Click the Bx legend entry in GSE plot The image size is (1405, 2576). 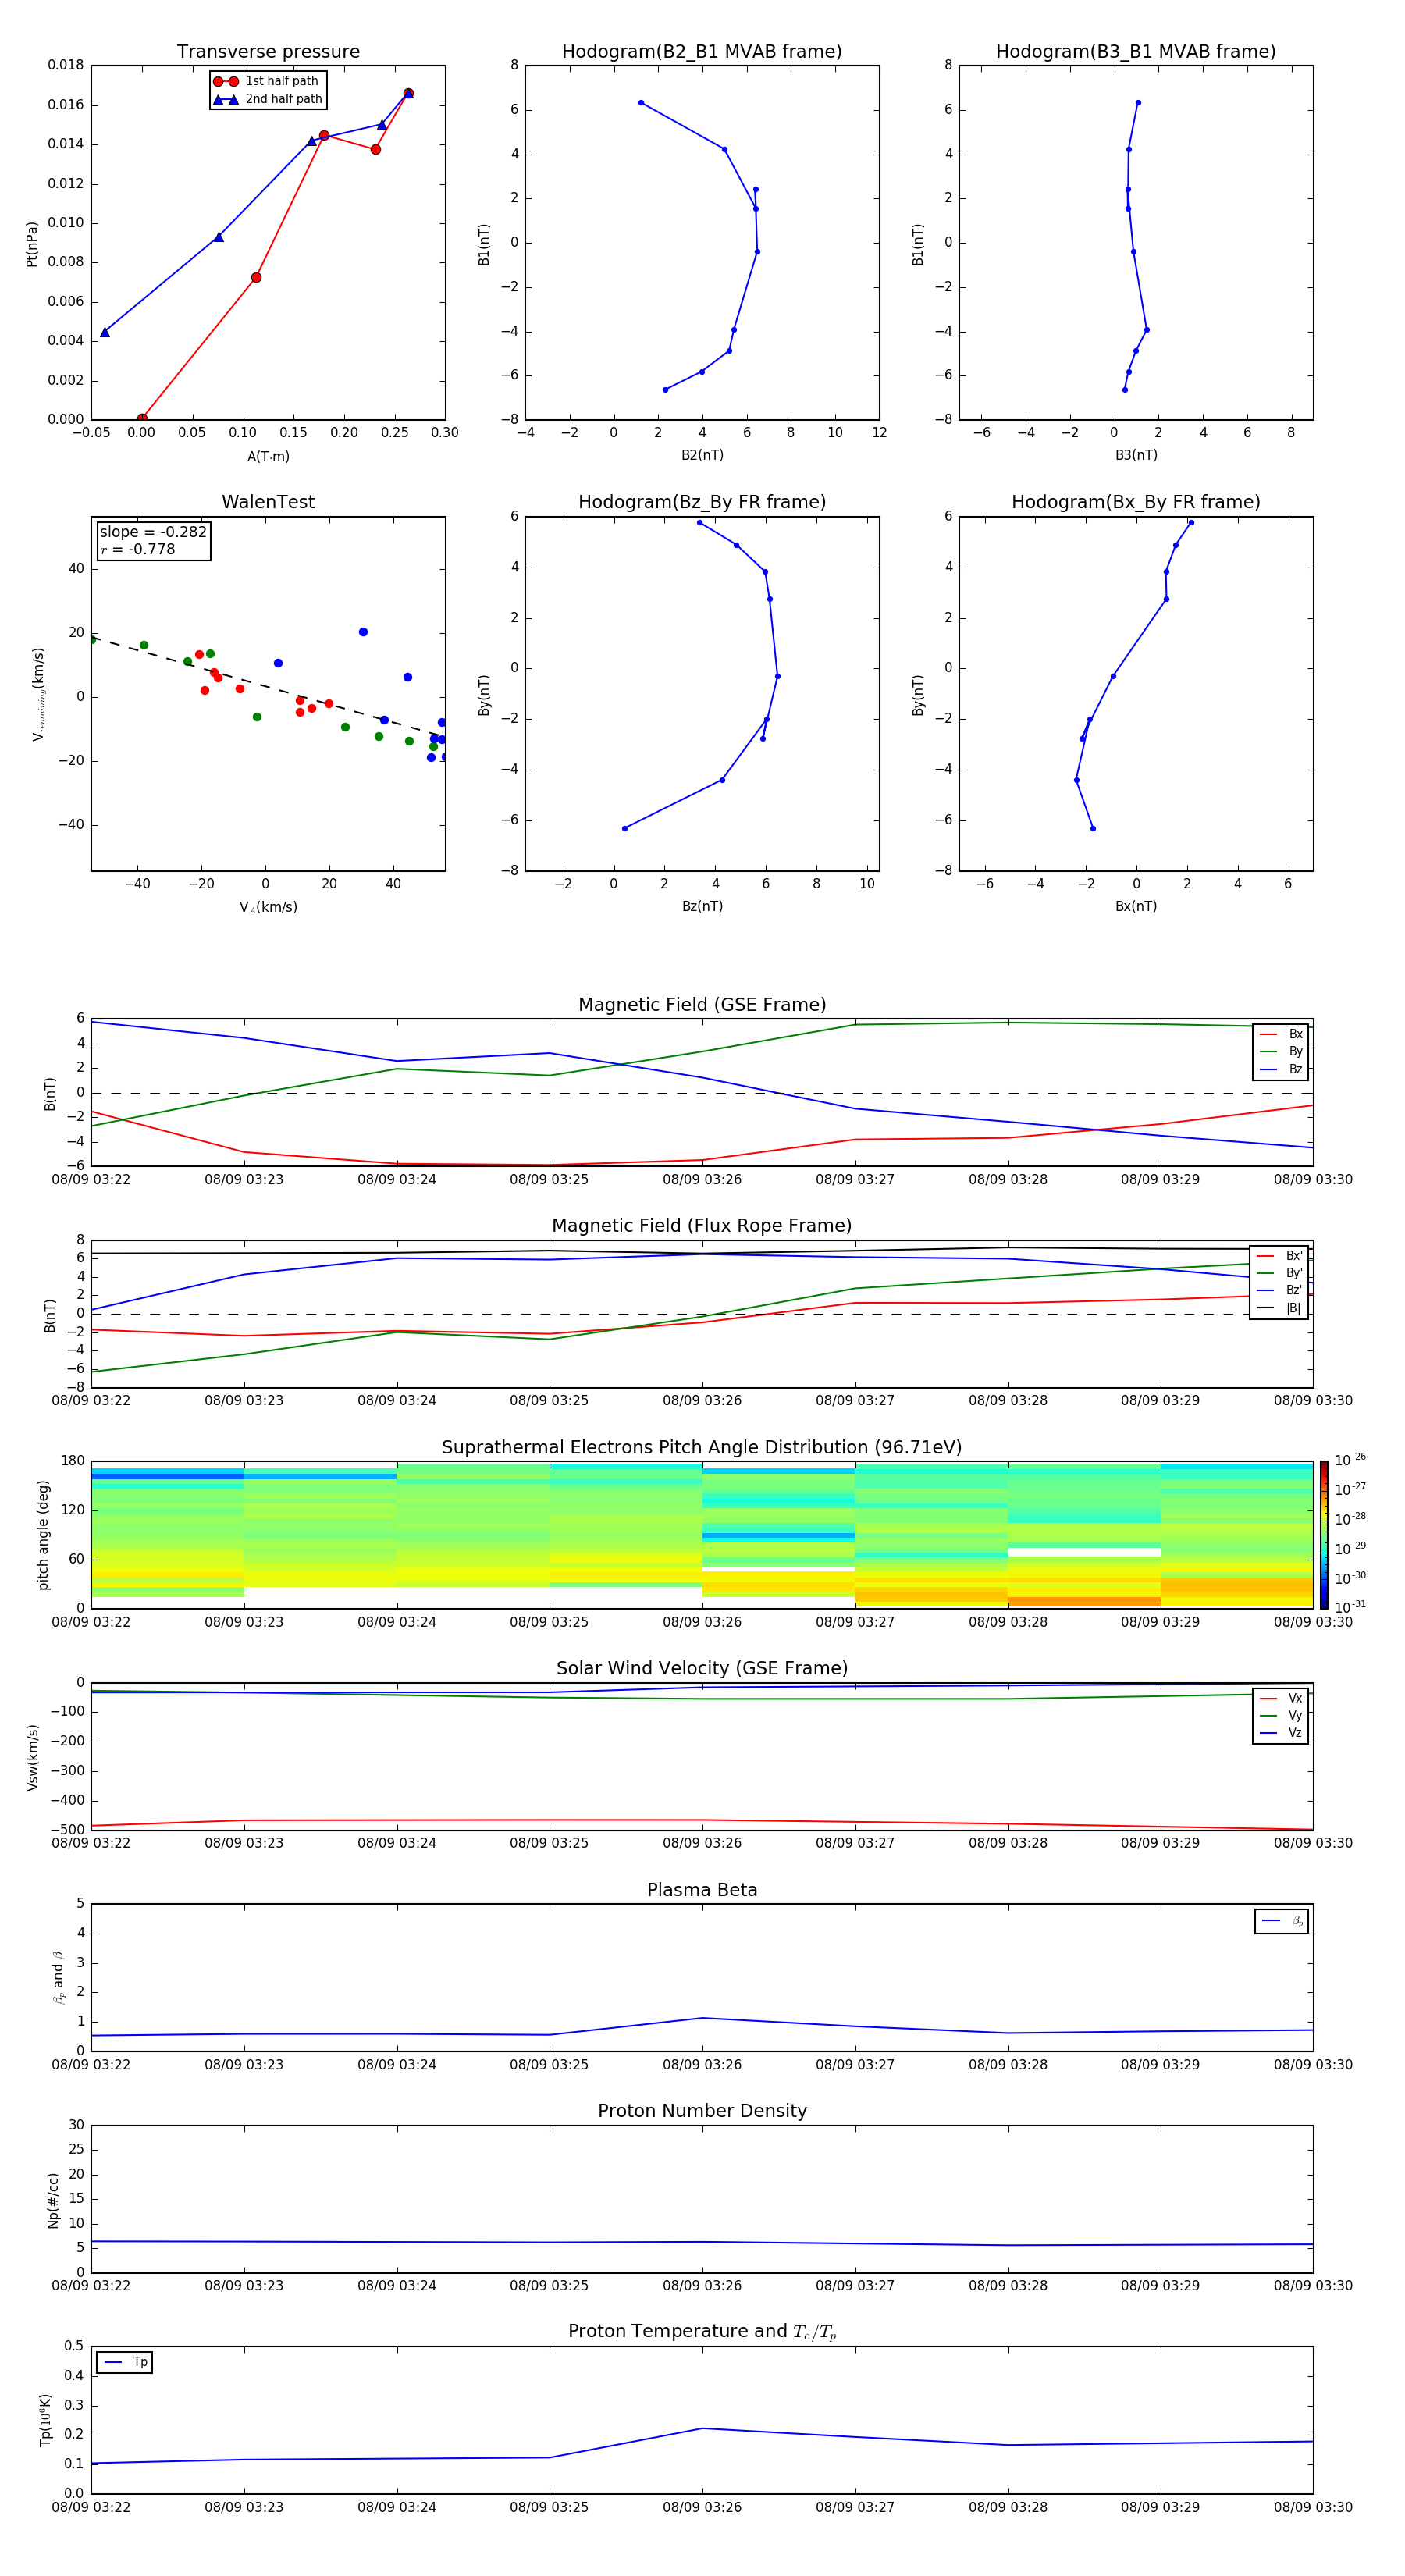1281,1034
